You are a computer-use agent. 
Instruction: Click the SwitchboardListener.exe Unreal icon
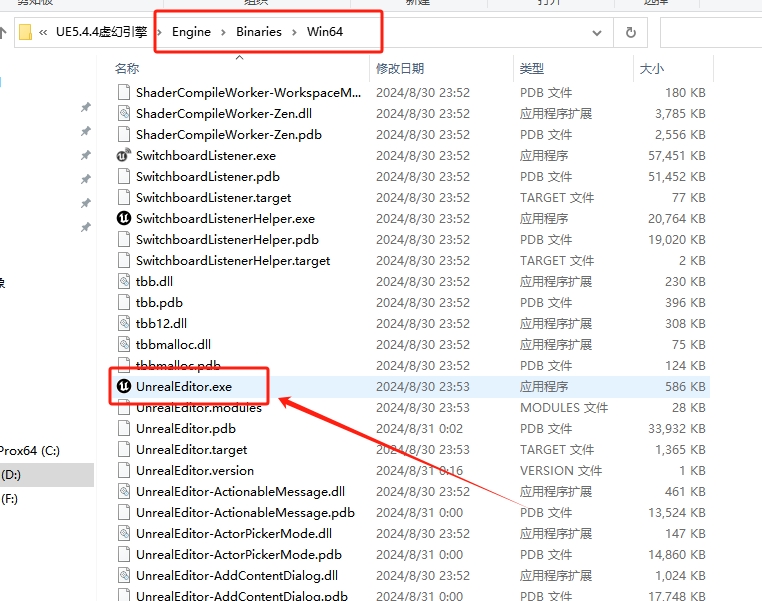(x=123, y=155)
